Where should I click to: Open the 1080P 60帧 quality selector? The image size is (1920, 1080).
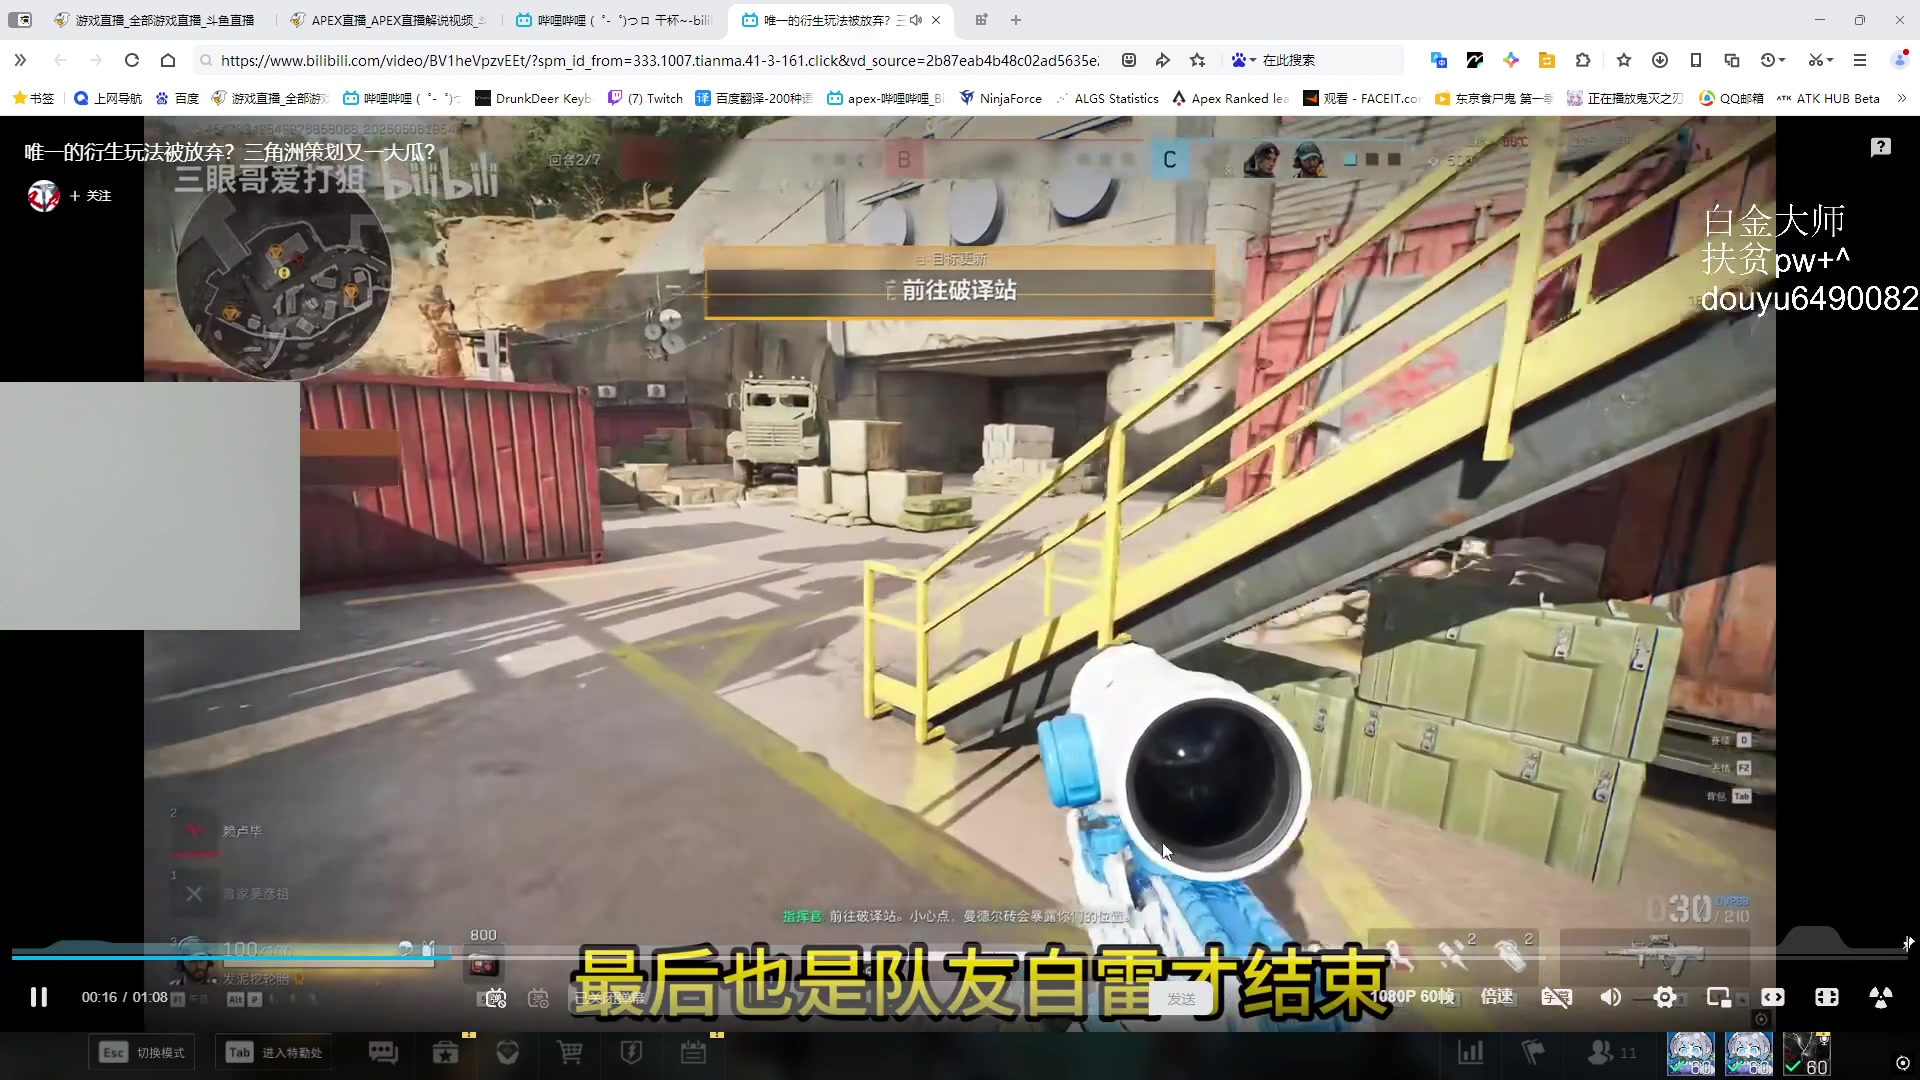[x=1412, y=997]
